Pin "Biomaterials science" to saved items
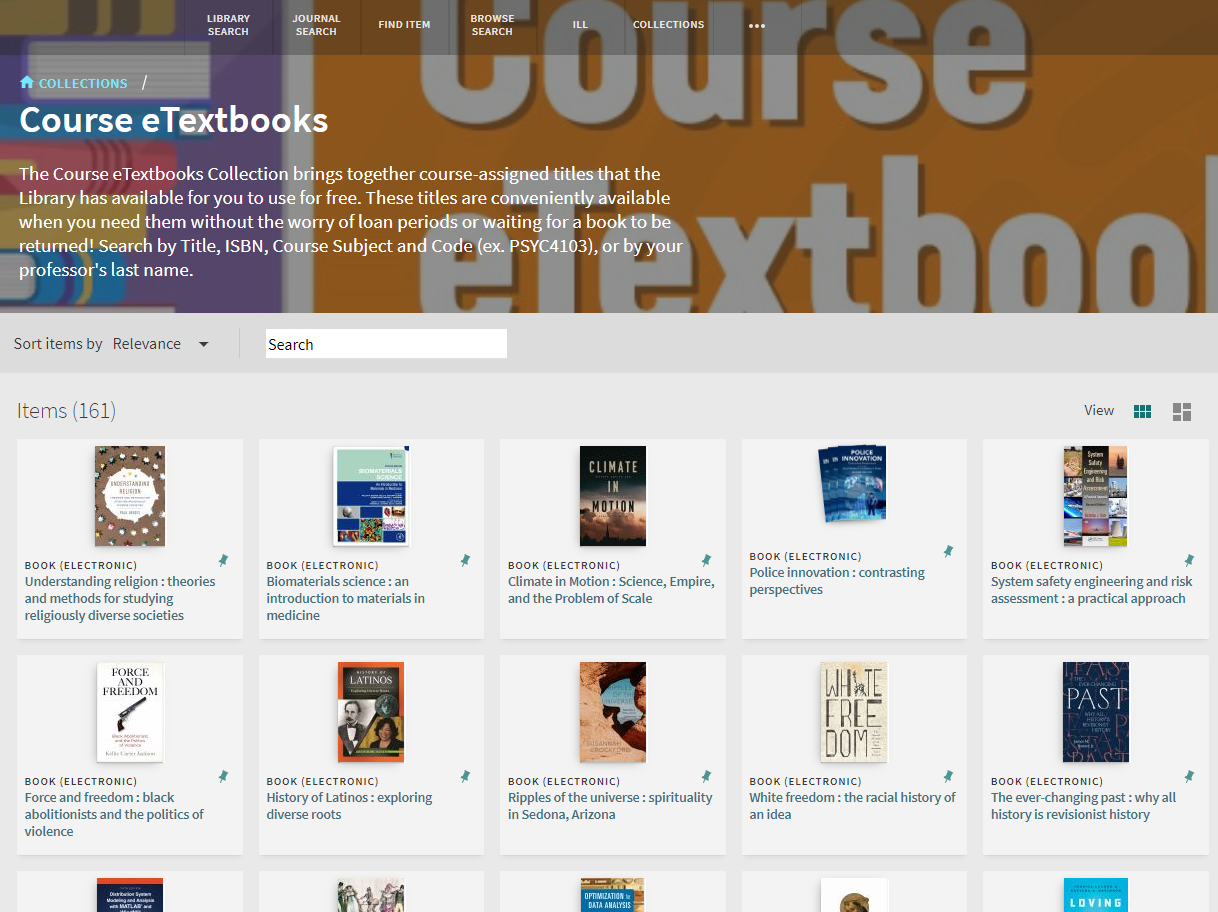This screenshot has width=1218, height=912. [x=464, y=562]
